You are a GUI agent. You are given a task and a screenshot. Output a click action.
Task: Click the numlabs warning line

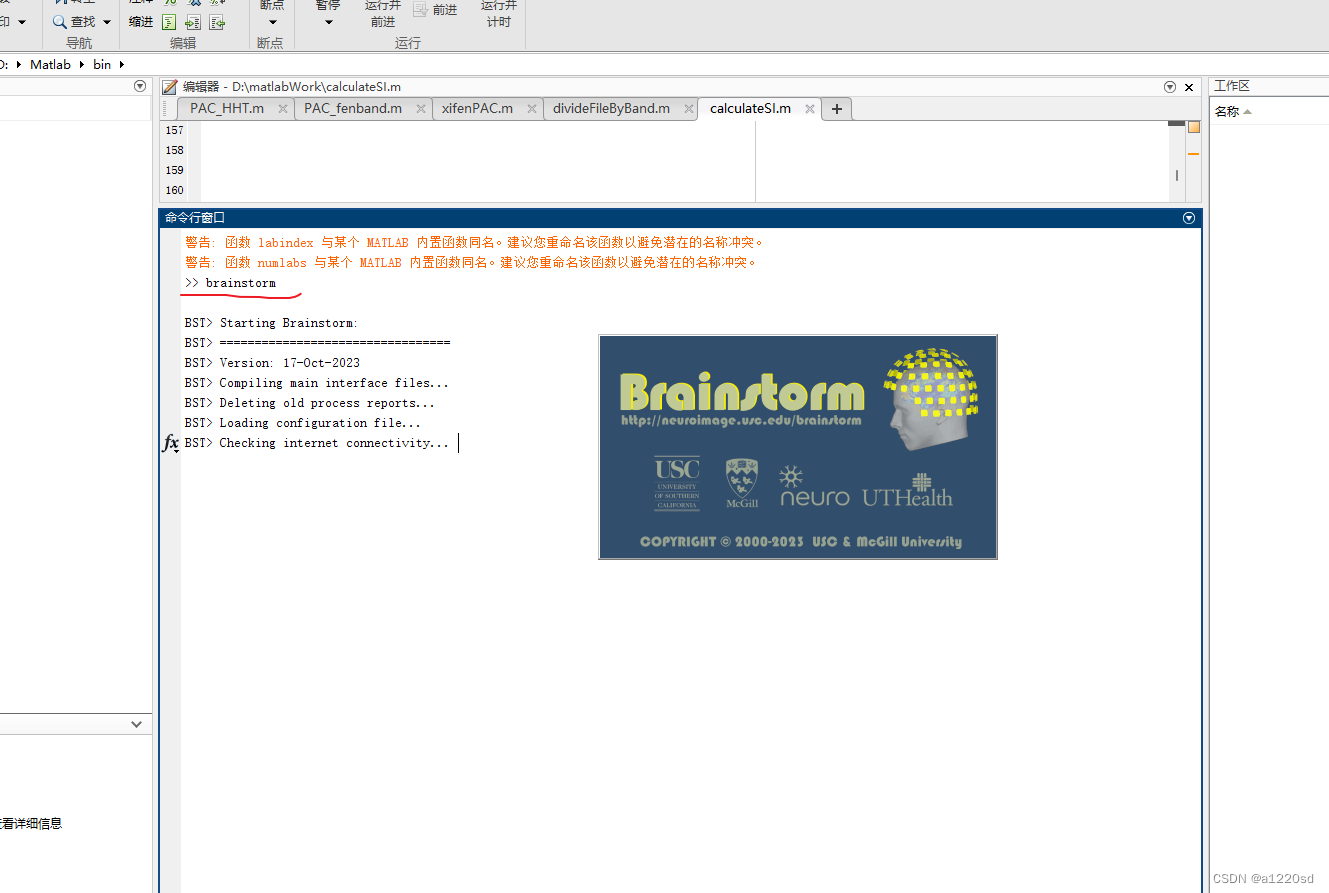tap(471, 262)
